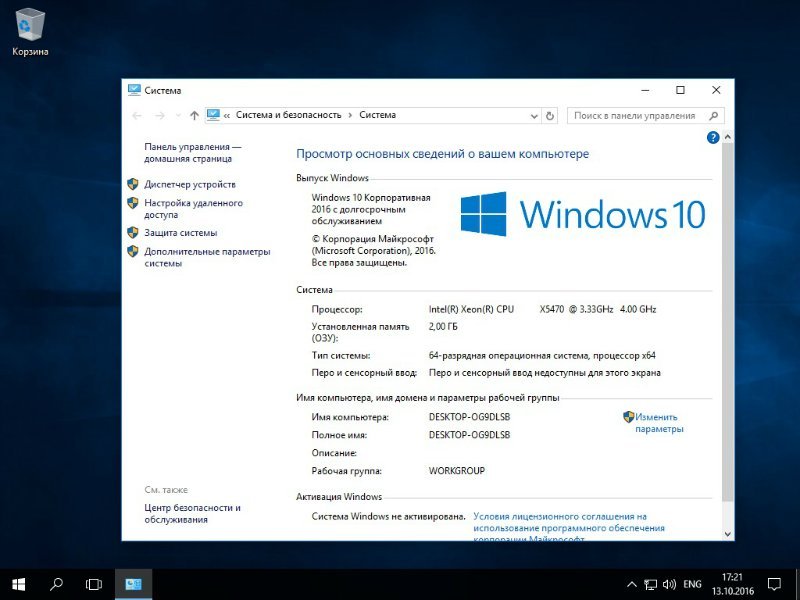Switch input language via ENG indicator

pyautogui.click(x=692, y=584)
